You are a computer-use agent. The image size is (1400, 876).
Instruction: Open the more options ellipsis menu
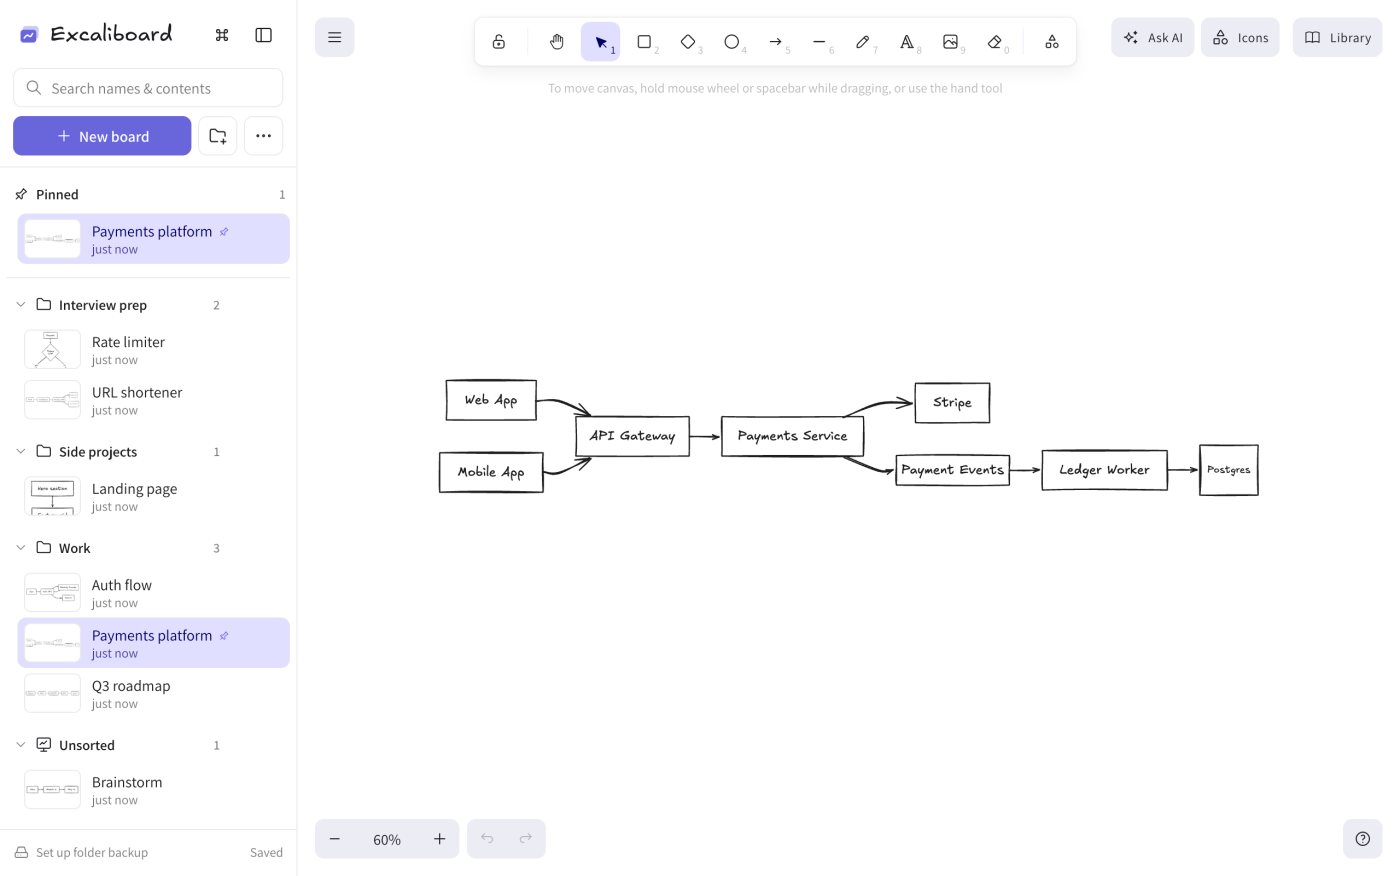click(x=264, y=136)
